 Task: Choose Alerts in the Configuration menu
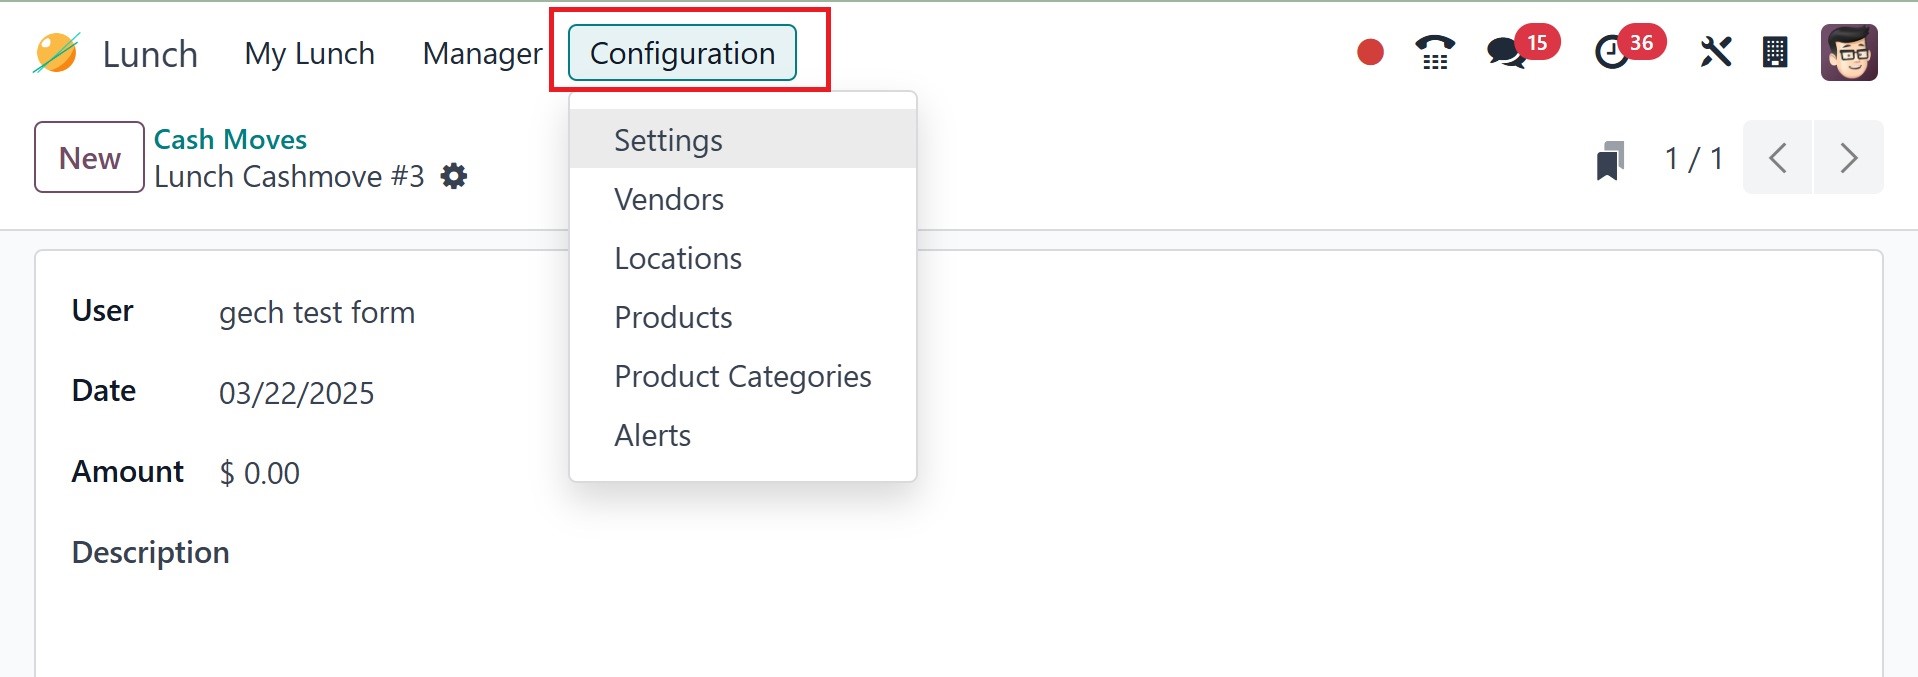tap(652, 435)
